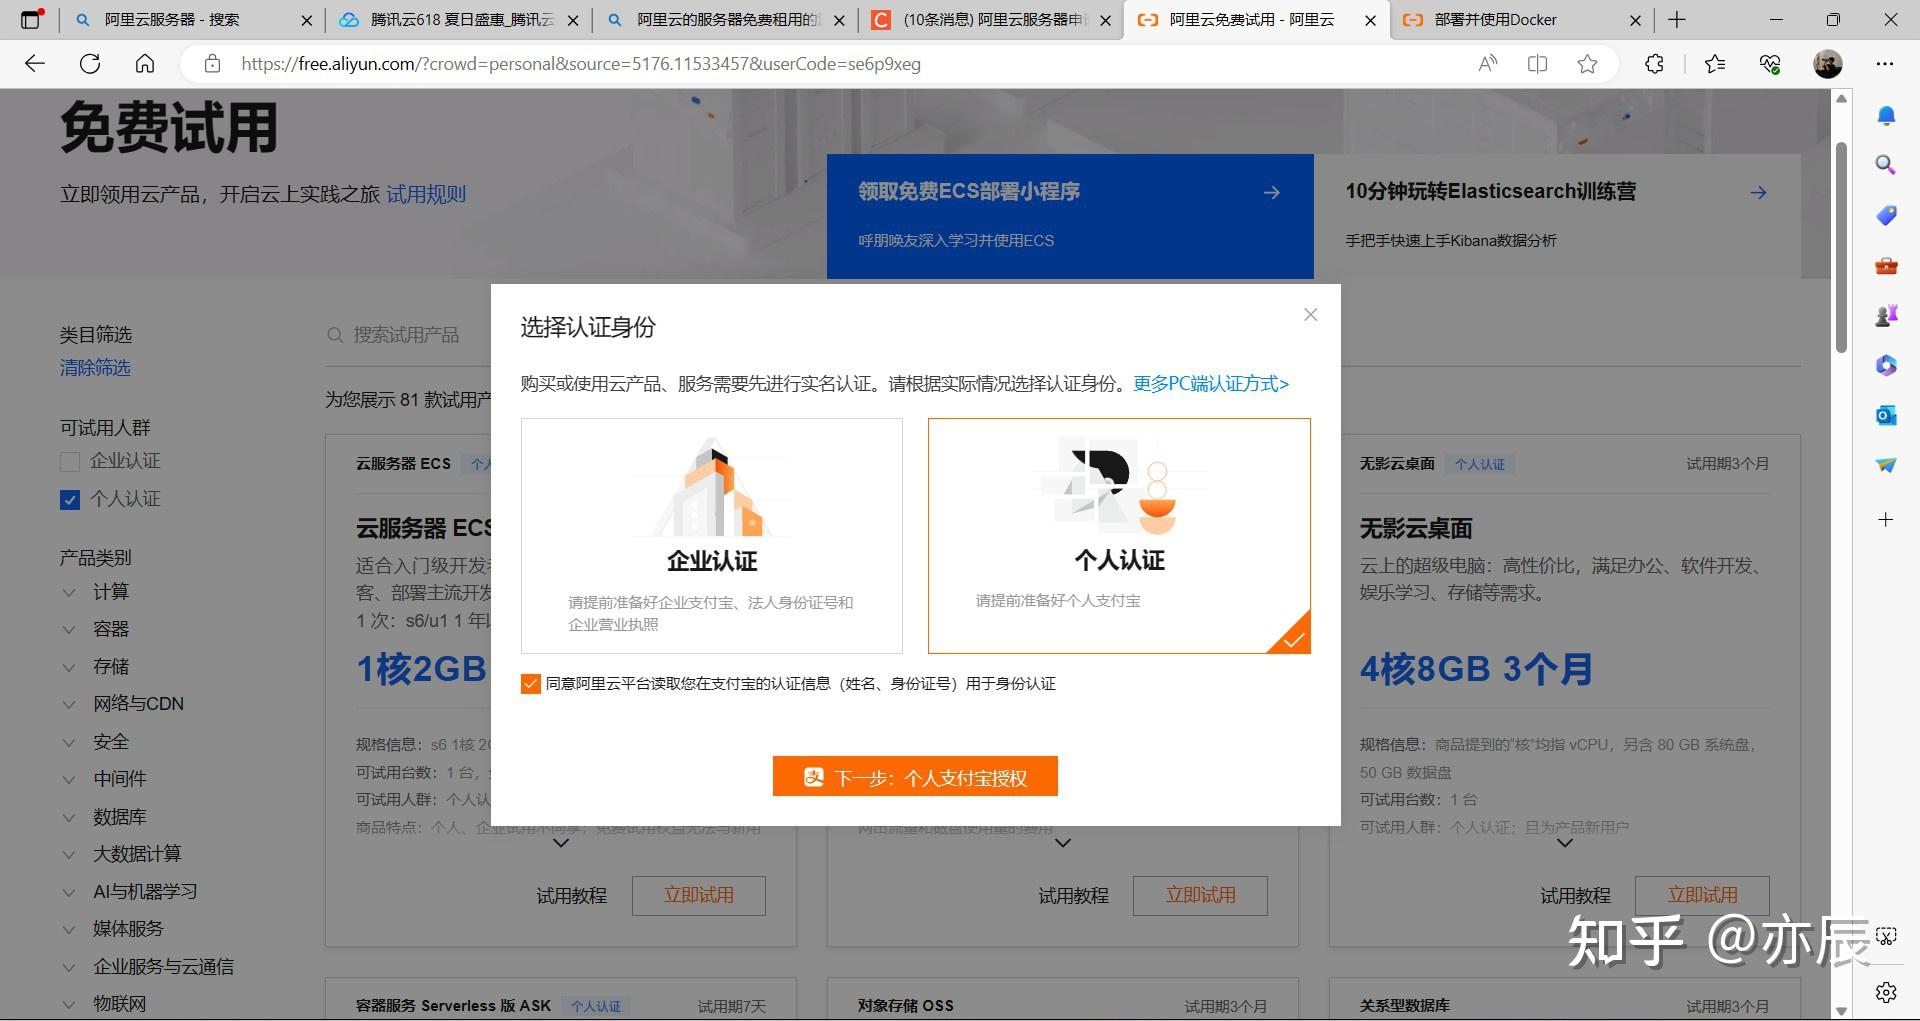Switch to the 部署并使用Docker tab
1920x1021 pixels.
pyautogui.click(x=1522, y=19)
